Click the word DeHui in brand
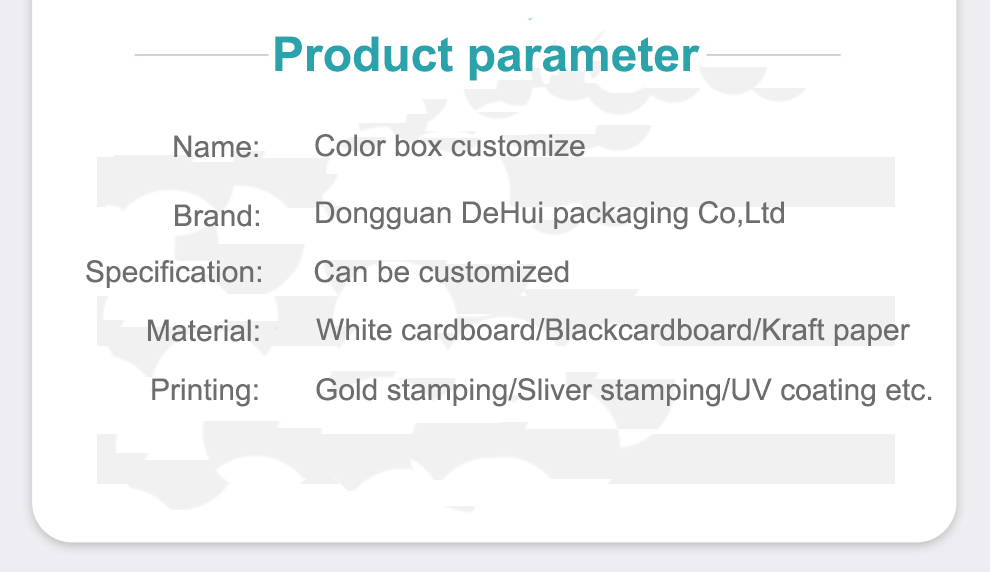The width and height of the screenshot is (990, 572). tap(502, 213)
